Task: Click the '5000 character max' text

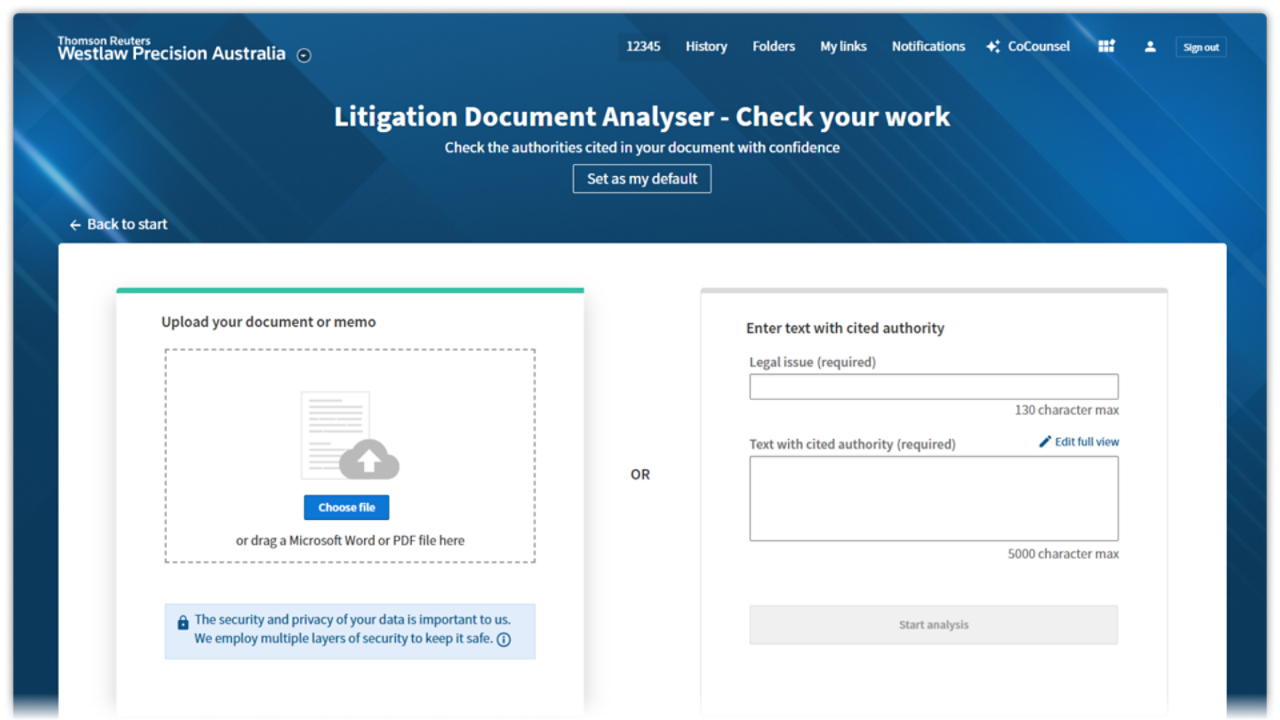Action: 1063,554
